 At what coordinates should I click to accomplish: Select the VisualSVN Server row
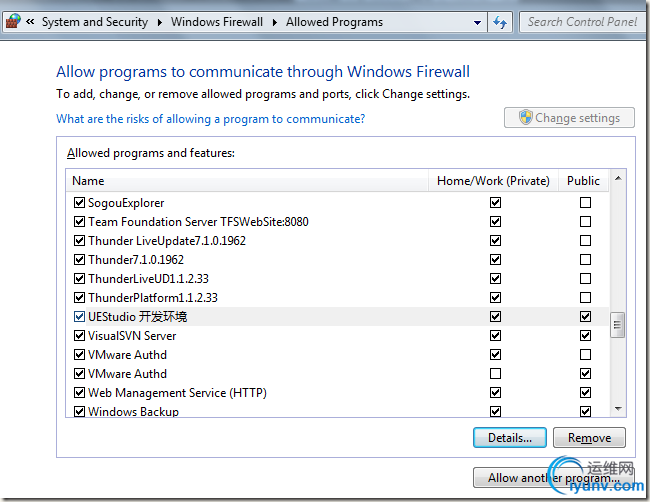pos(337,336)
